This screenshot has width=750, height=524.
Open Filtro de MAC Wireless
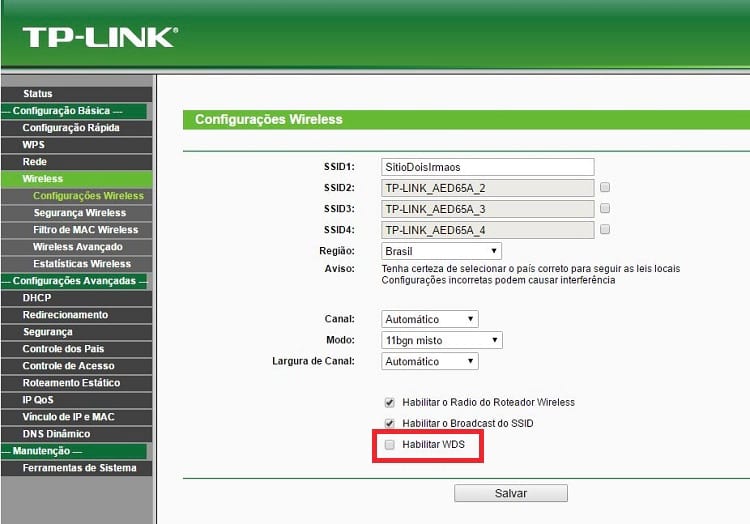77,229
